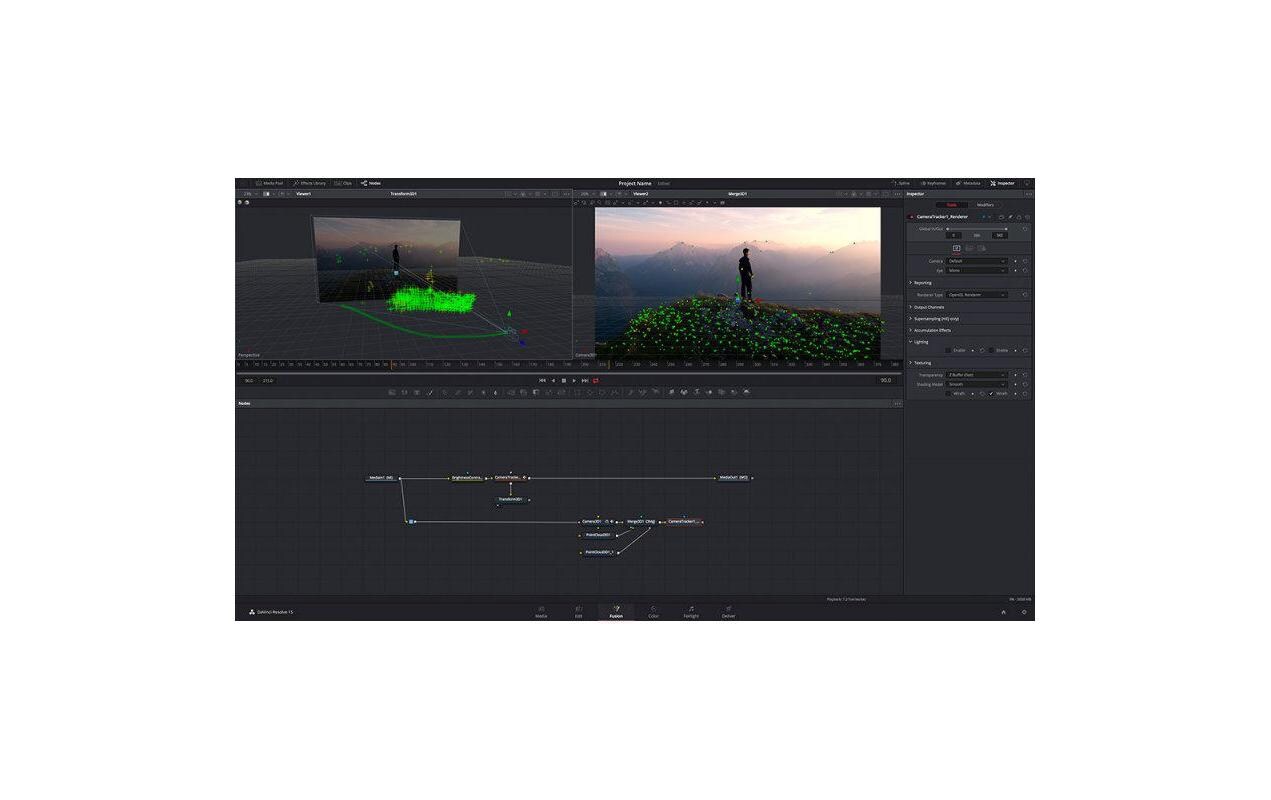Switch to the Color page
1271x800 pixels.
pyautogui.click(x=653, y=612)
